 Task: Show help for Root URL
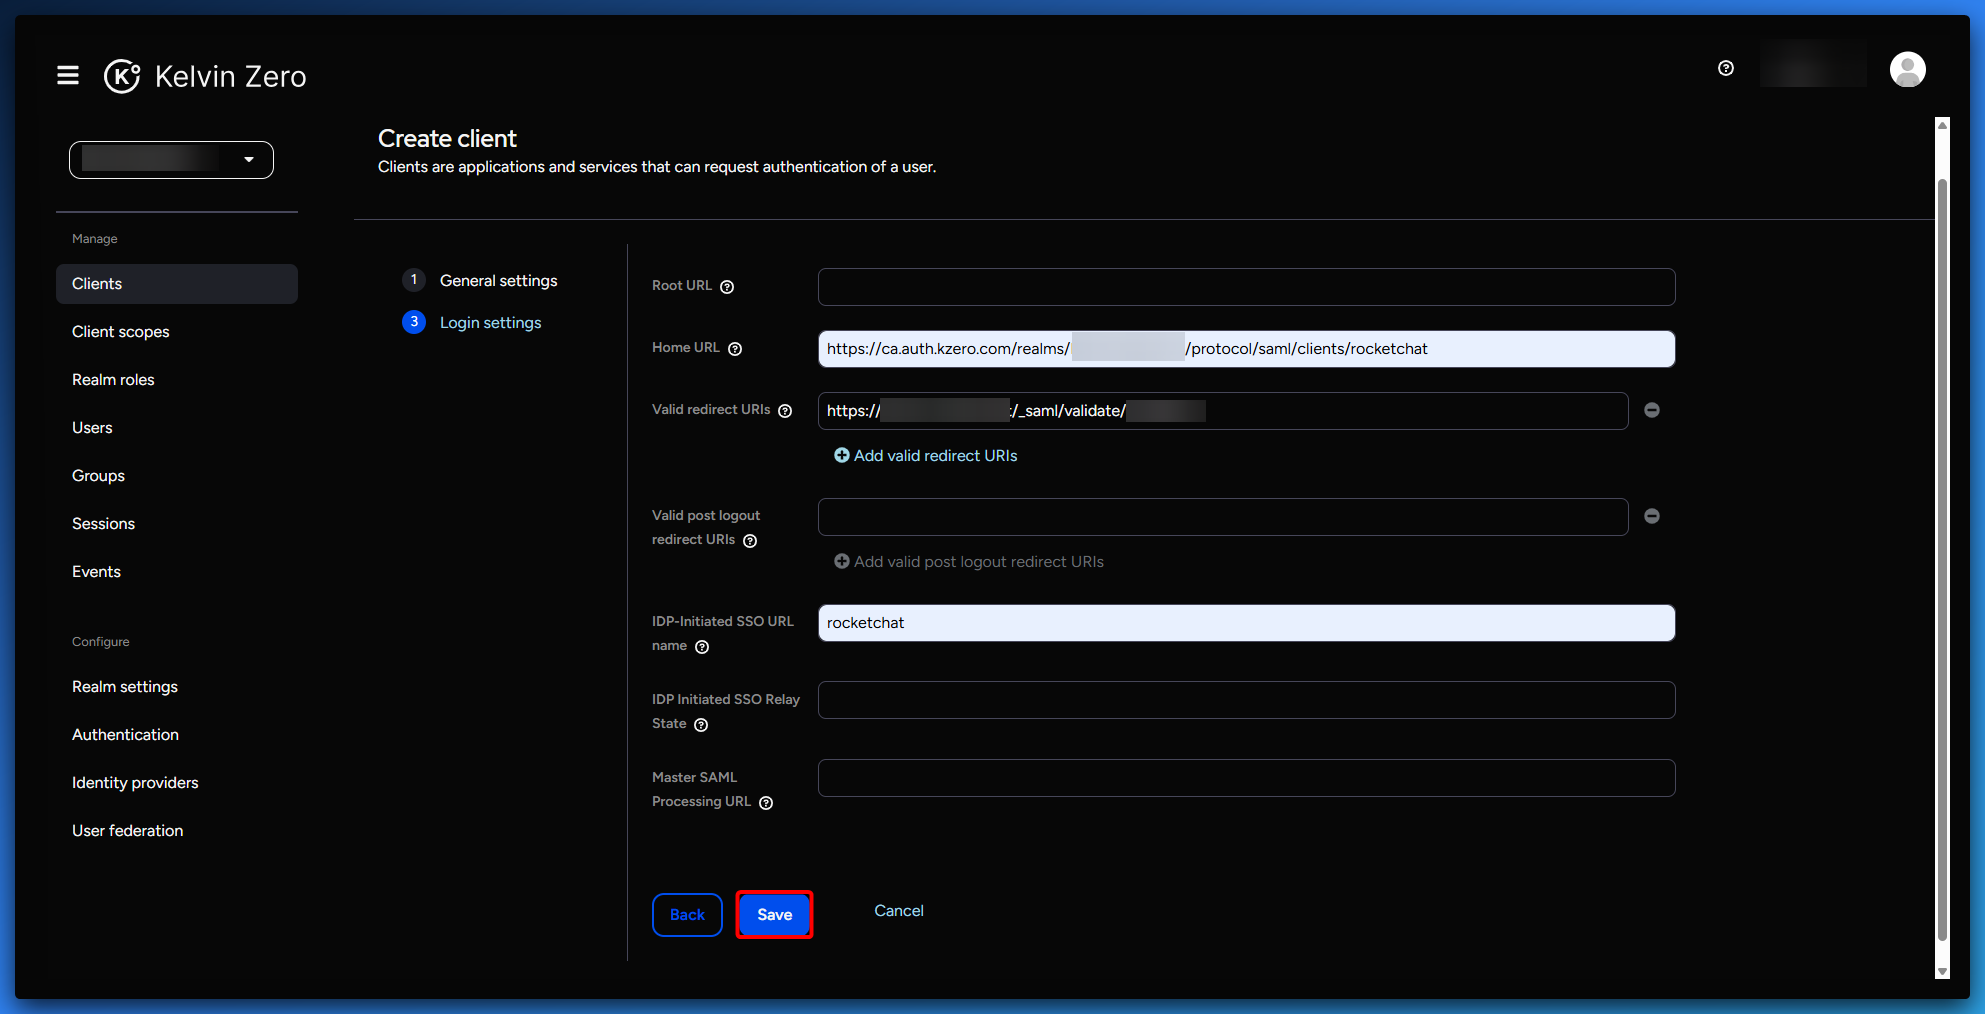point(727,287)
